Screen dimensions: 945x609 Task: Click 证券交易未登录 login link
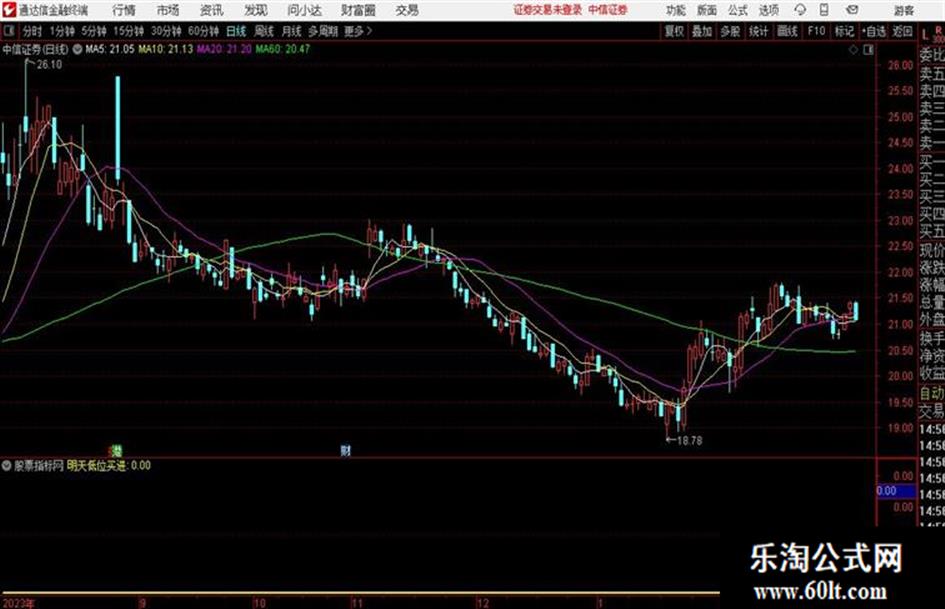(x=548, y=10)
